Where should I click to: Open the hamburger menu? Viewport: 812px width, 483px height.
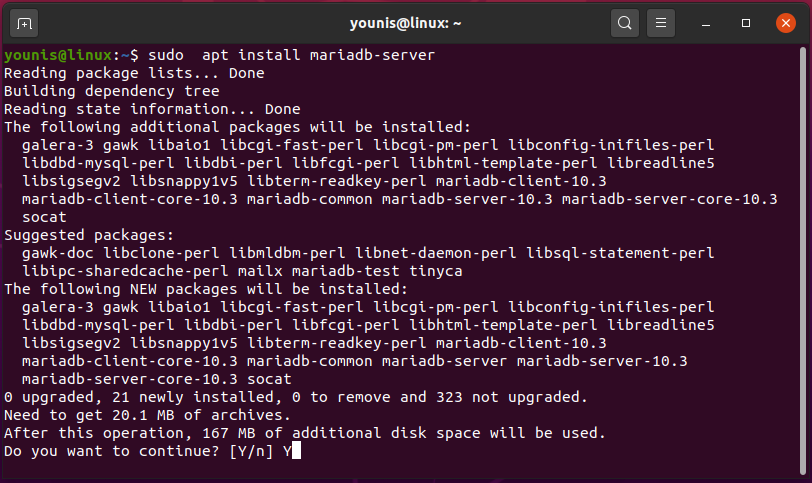(x=658, y=22)
